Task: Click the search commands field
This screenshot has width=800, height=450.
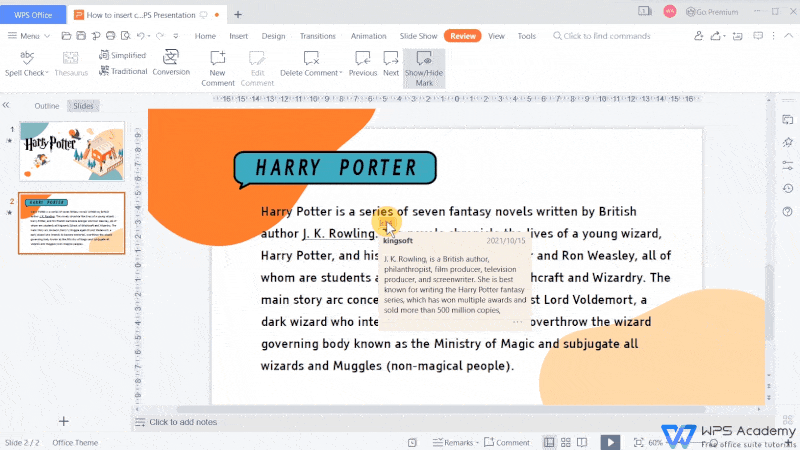Action: (x=602, y=36)
